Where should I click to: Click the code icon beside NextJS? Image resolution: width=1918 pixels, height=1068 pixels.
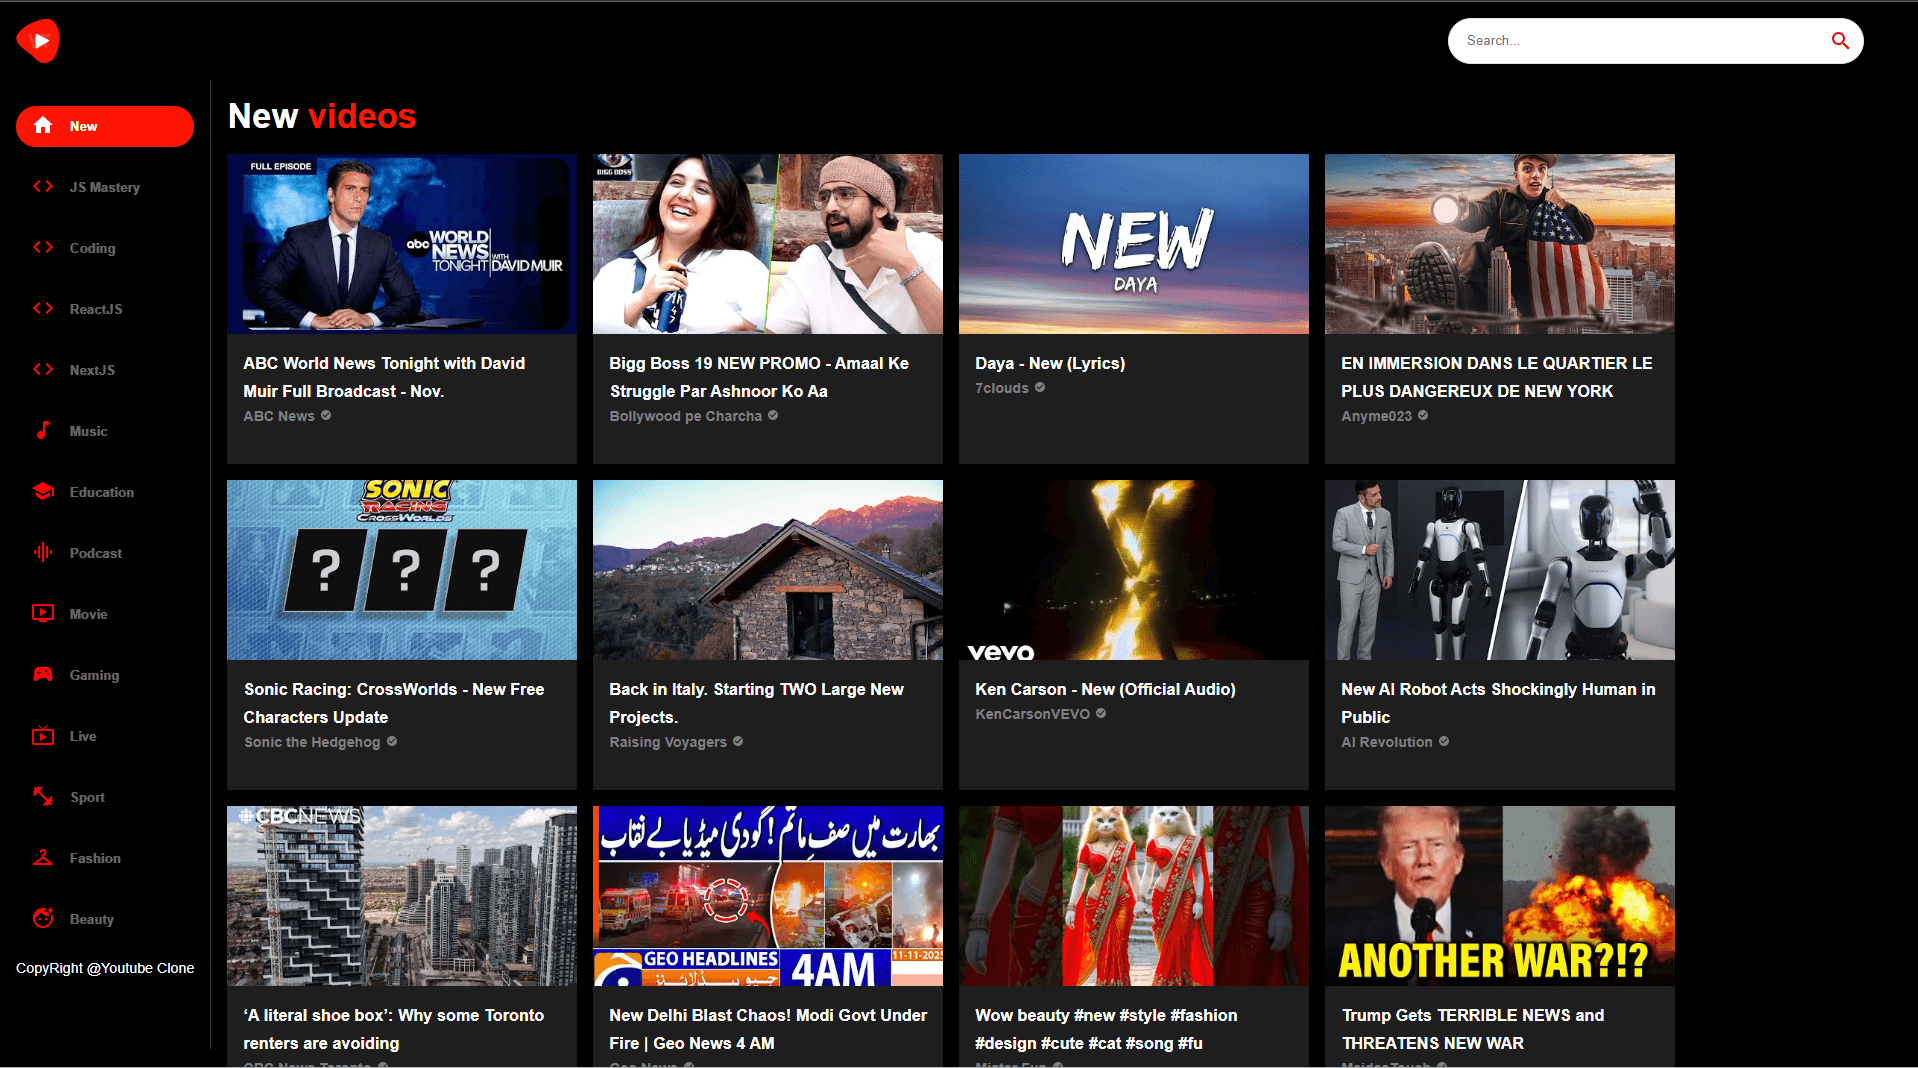(43, 370)
